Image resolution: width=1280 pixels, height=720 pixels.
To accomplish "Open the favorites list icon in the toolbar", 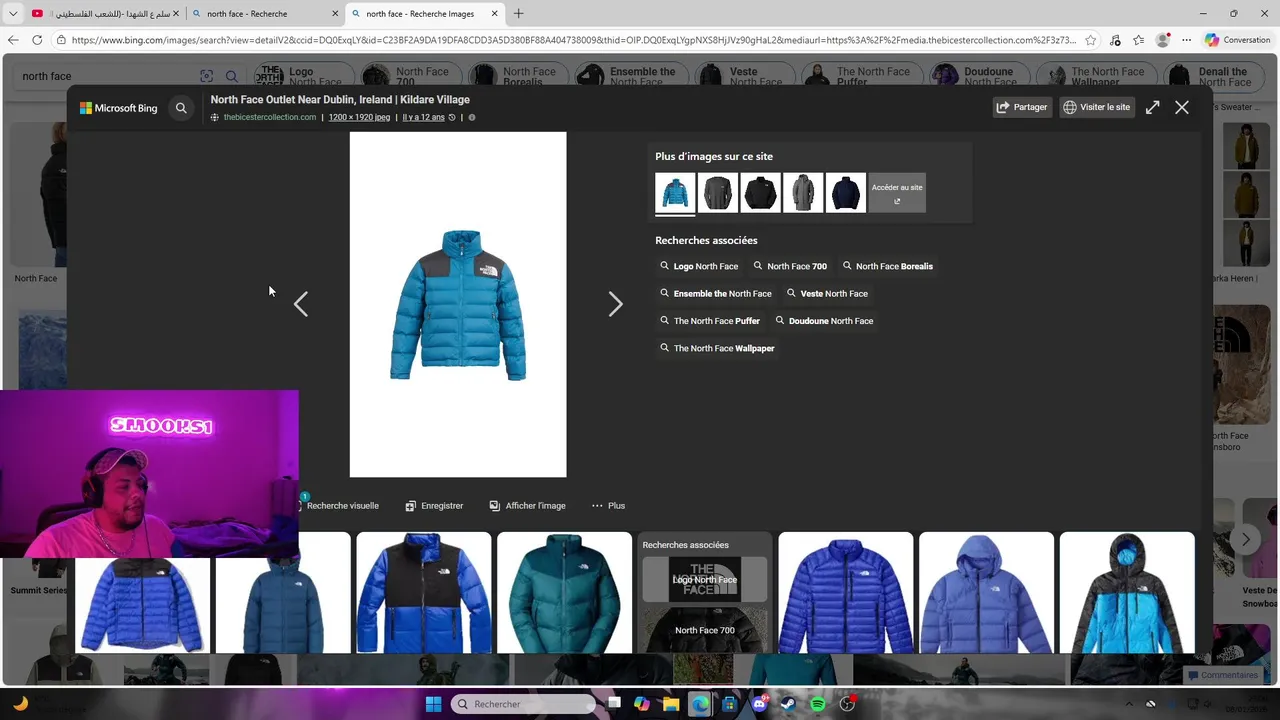I will (1139, 40).
